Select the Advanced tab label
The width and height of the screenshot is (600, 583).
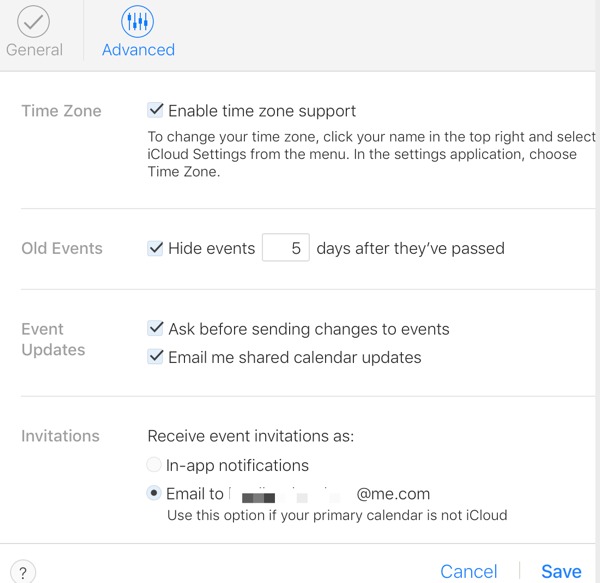138,50
